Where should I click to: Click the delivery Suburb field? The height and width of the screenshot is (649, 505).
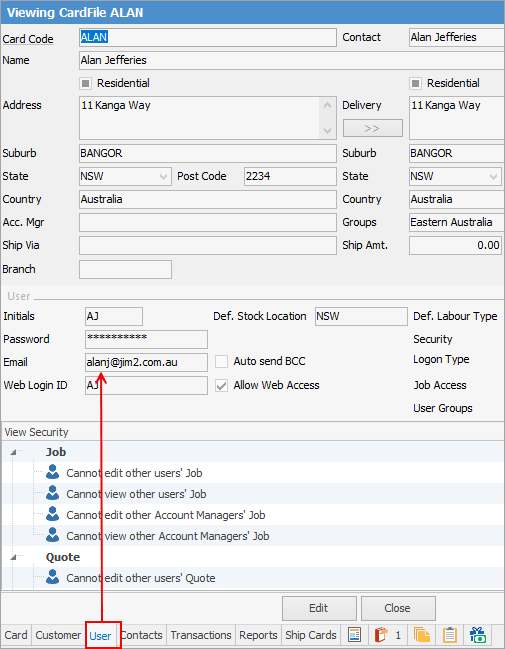tap(457, 154)
